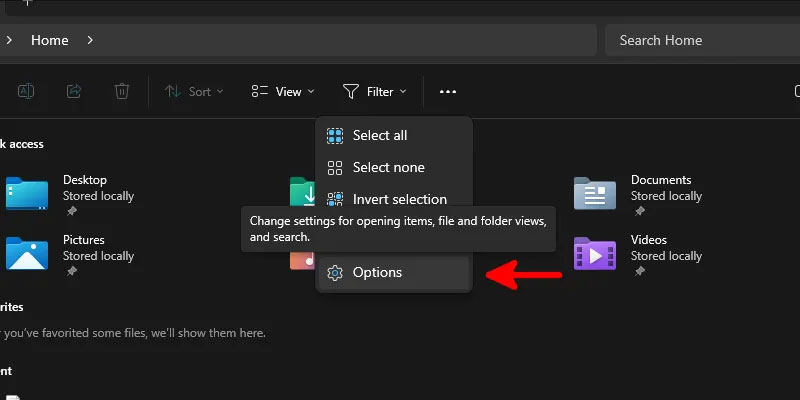Viewport: 800px width, 400px height.
Task: Click the Videos folder name text
Action: coord(649,240)
